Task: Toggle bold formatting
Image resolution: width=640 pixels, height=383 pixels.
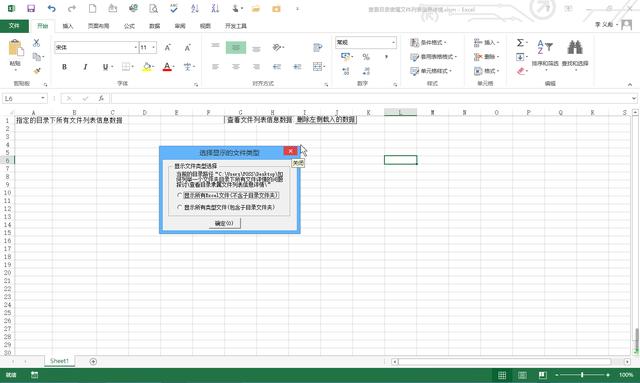Action: click(64, 67)
